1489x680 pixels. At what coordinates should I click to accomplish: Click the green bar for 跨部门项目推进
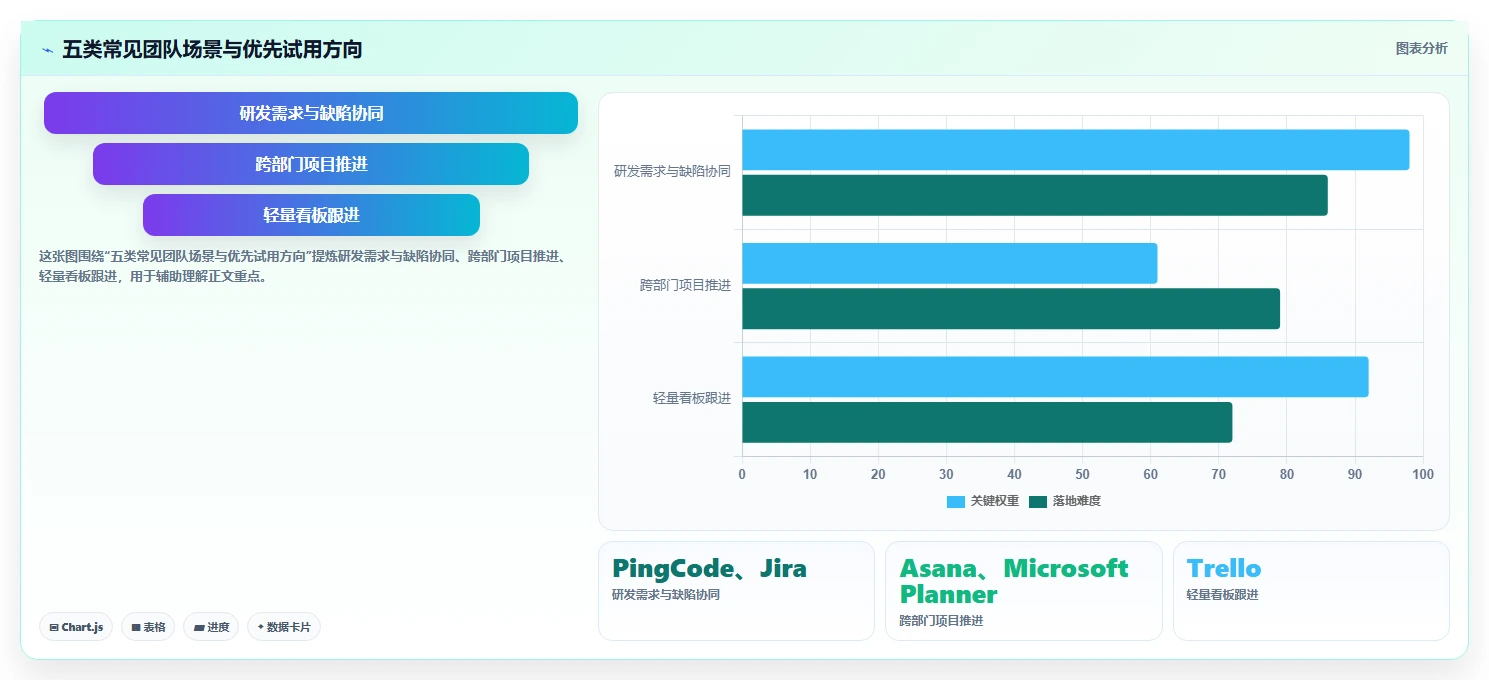[1011, 309]
